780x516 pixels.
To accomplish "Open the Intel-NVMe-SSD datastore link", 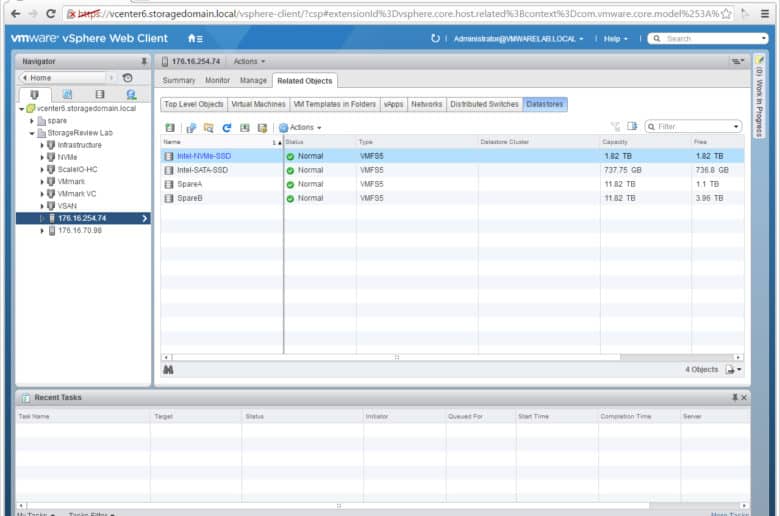I will tap(204, 156).
